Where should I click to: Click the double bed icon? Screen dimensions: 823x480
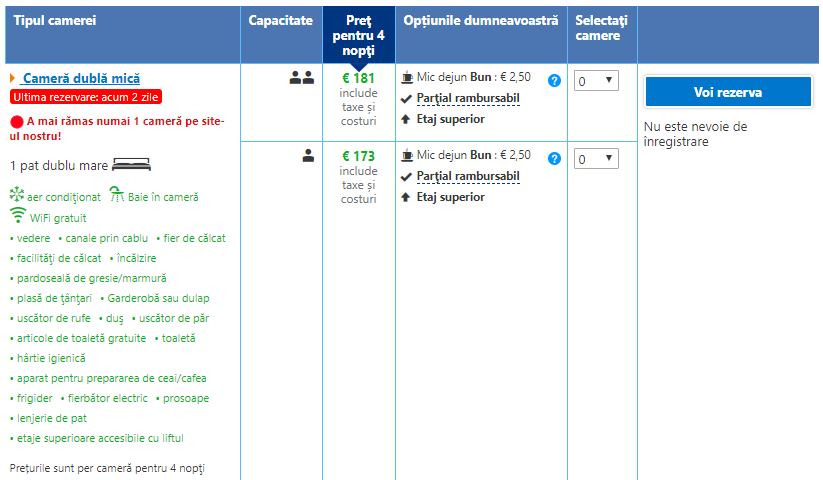click(131, 165)
